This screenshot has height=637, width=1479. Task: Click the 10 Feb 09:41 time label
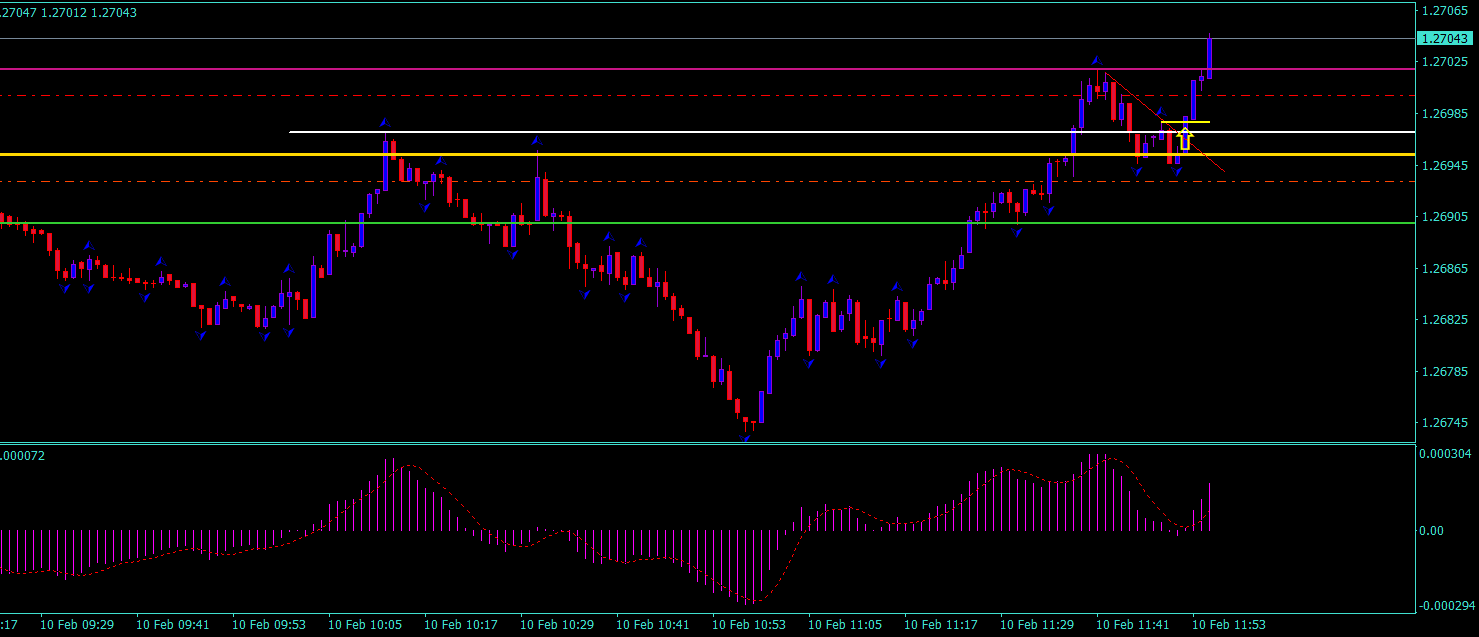(173, 625)
